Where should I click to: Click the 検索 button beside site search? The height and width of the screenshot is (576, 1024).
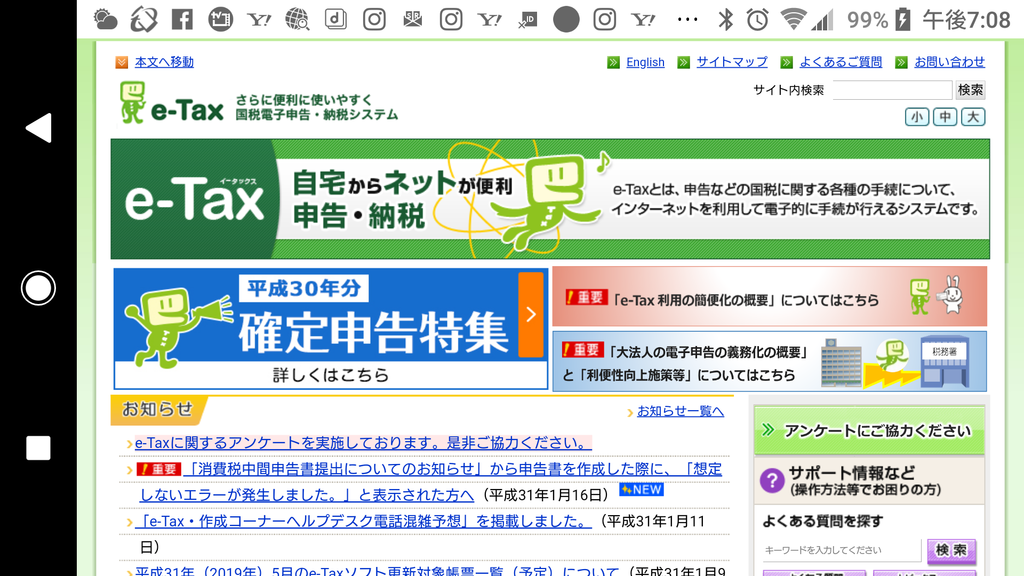970,90
